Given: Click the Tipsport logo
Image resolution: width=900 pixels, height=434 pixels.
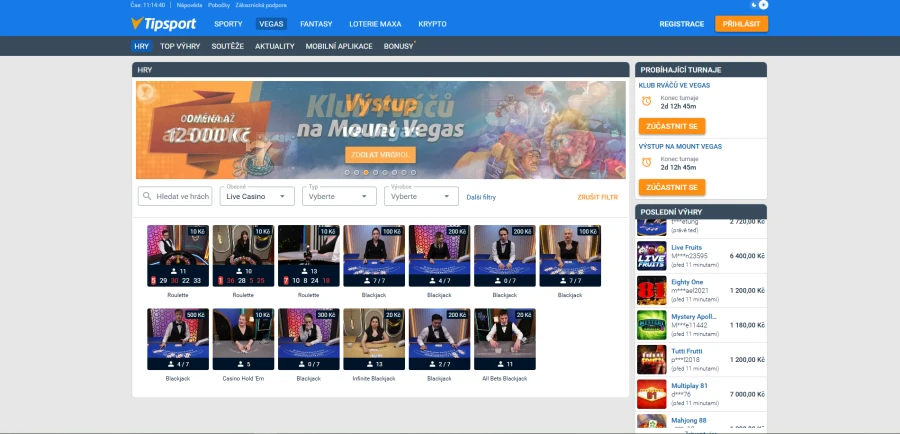Looking at the screenshot, I should [x=164, y=24].
